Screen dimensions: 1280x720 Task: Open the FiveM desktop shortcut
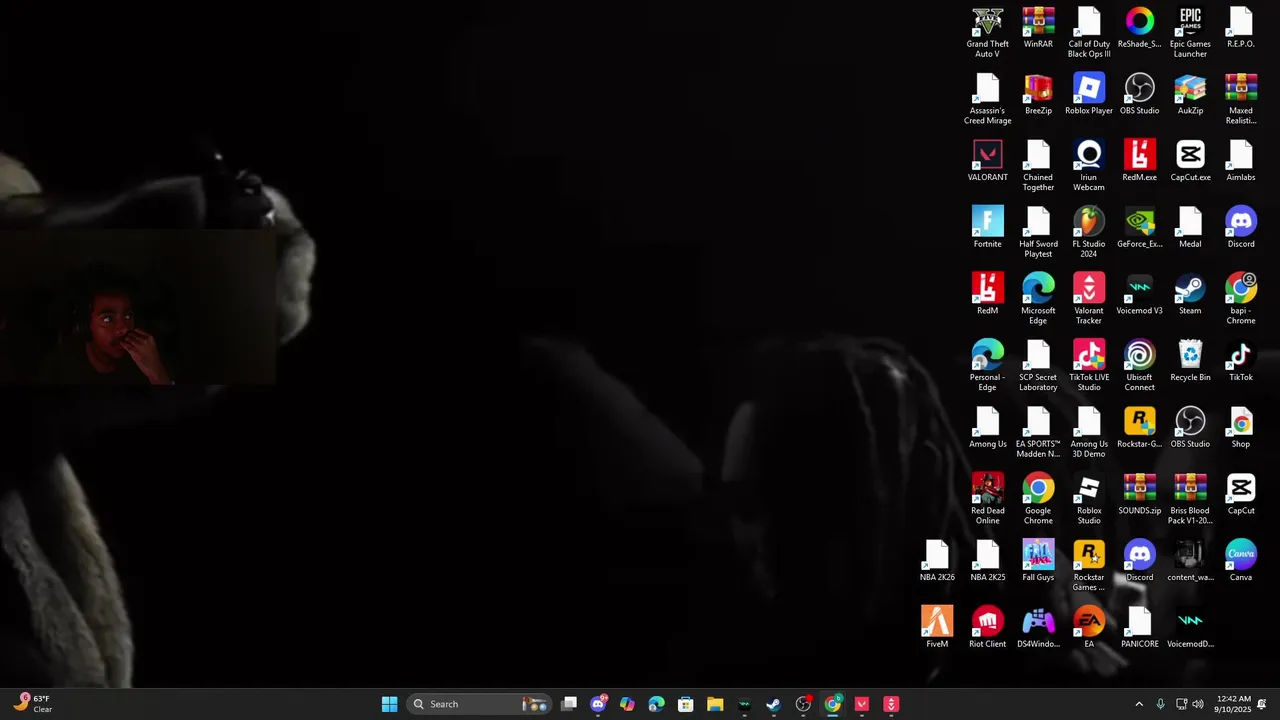[x=937, y=629]
